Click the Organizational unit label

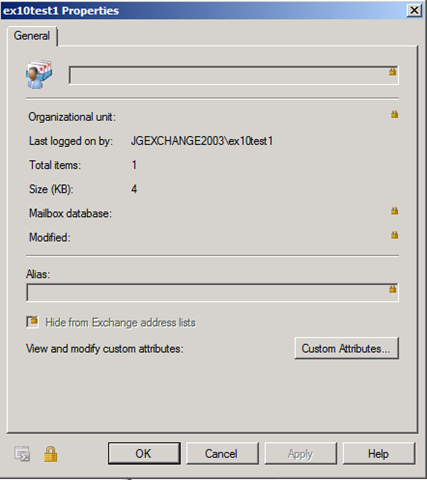(x=72, y=117)
